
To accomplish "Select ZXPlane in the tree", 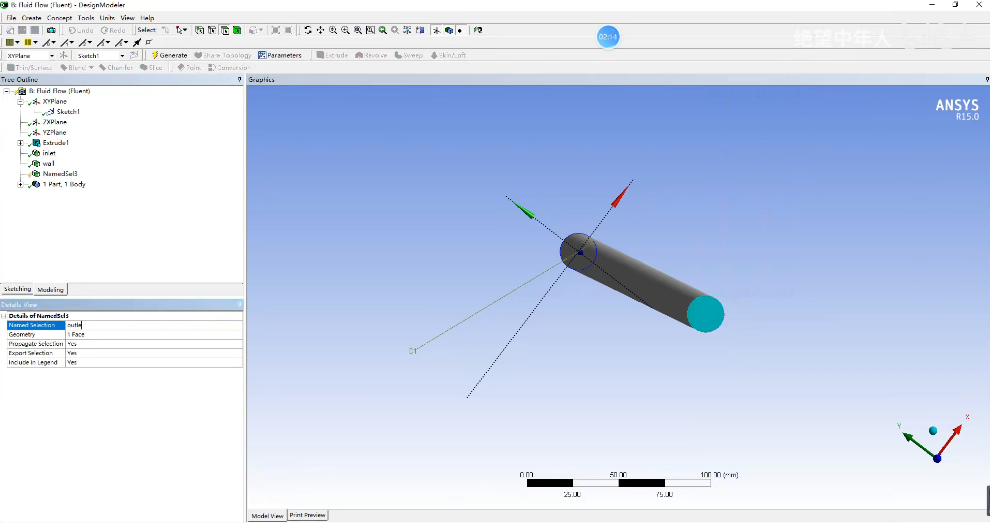I will click(x=54, y=122).
